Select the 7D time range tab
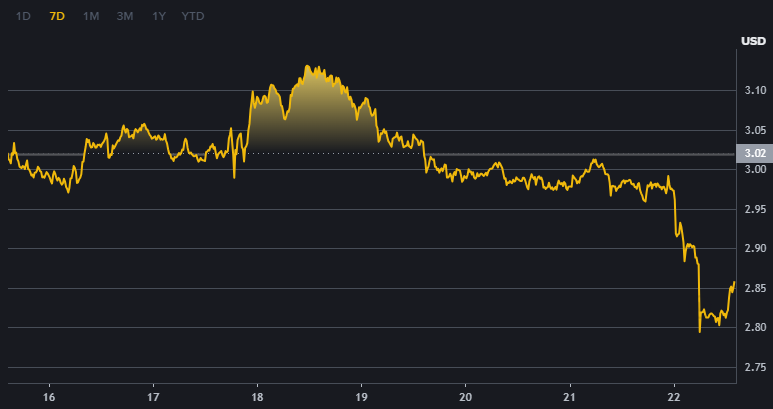773x409 pixels. coord(57,17)
